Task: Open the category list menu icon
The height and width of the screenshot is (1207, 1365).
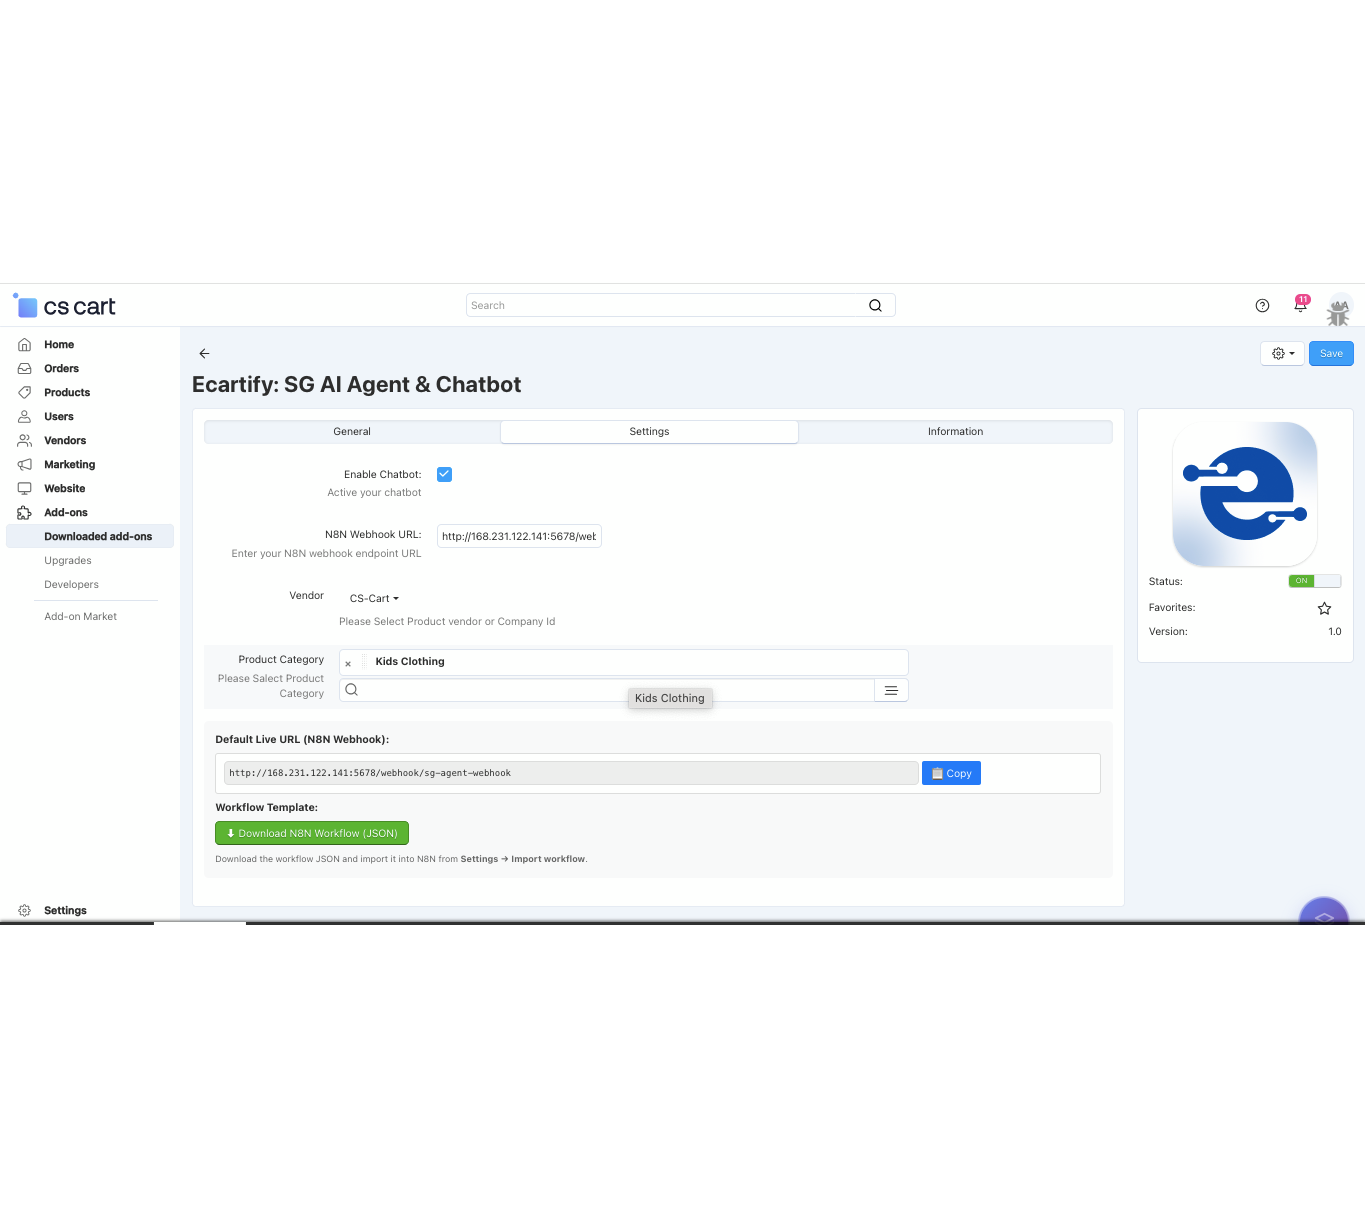Action: [891, 690]
